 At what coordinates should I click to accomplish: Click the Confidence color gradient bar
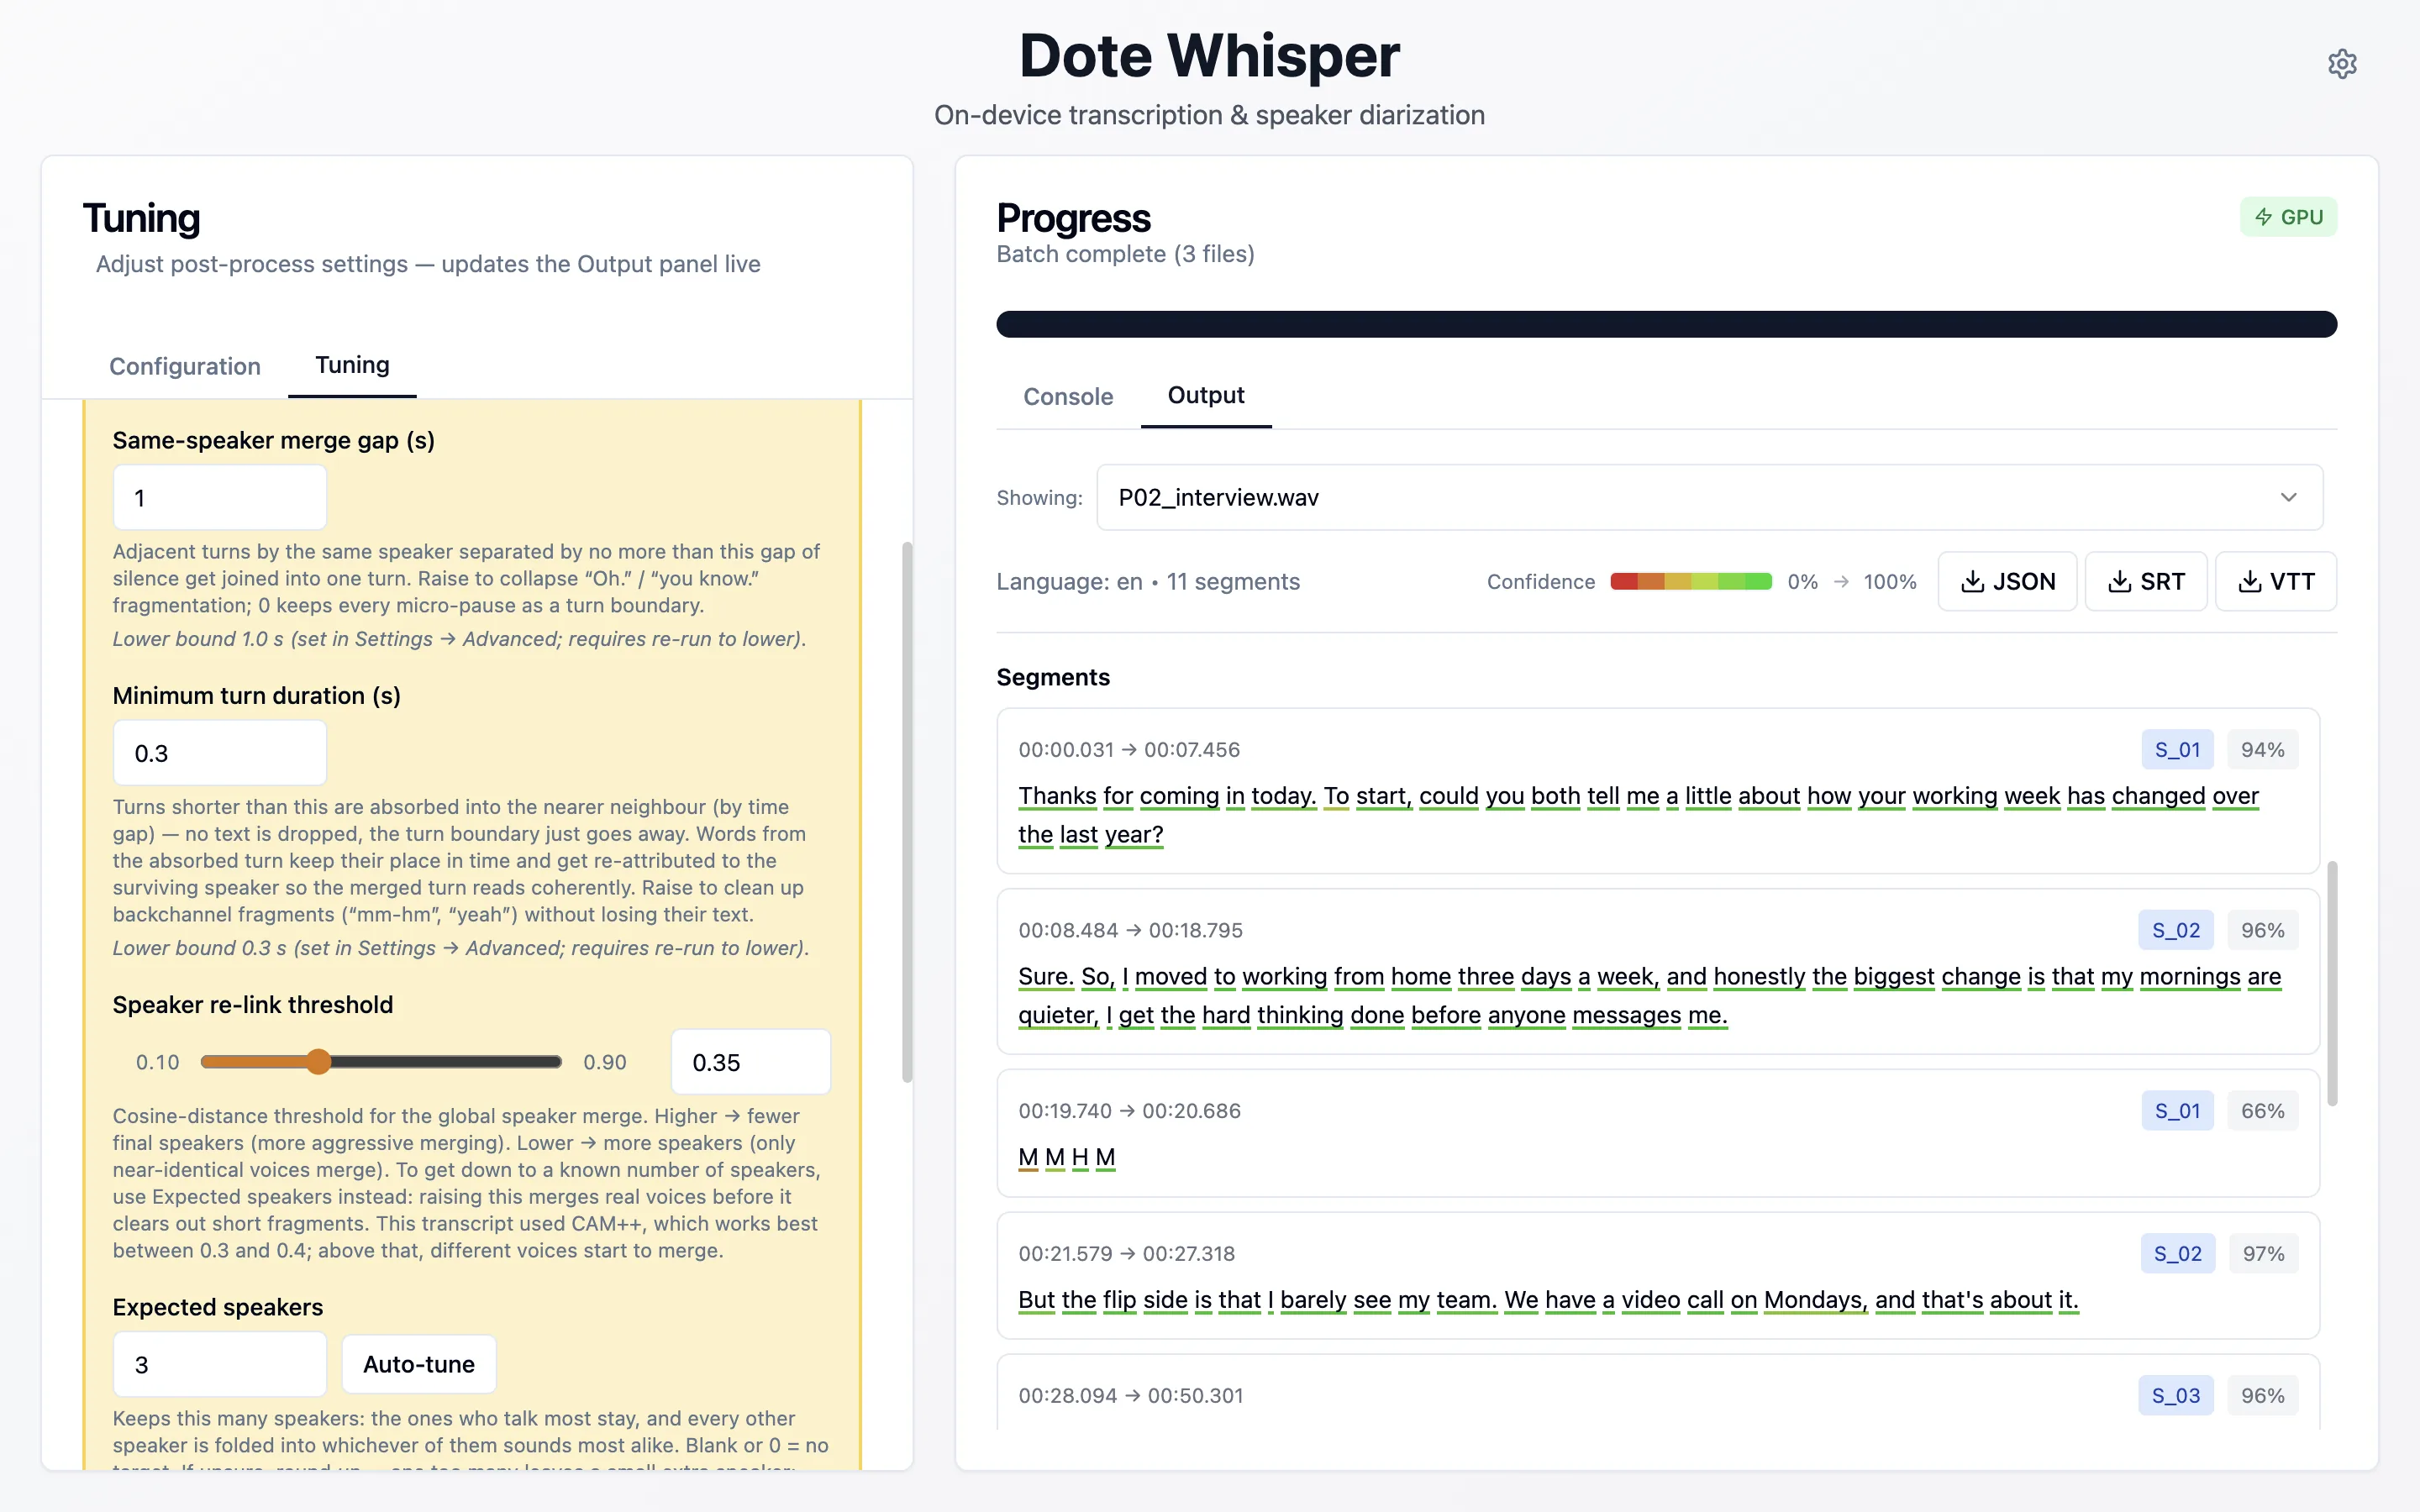1691,582
